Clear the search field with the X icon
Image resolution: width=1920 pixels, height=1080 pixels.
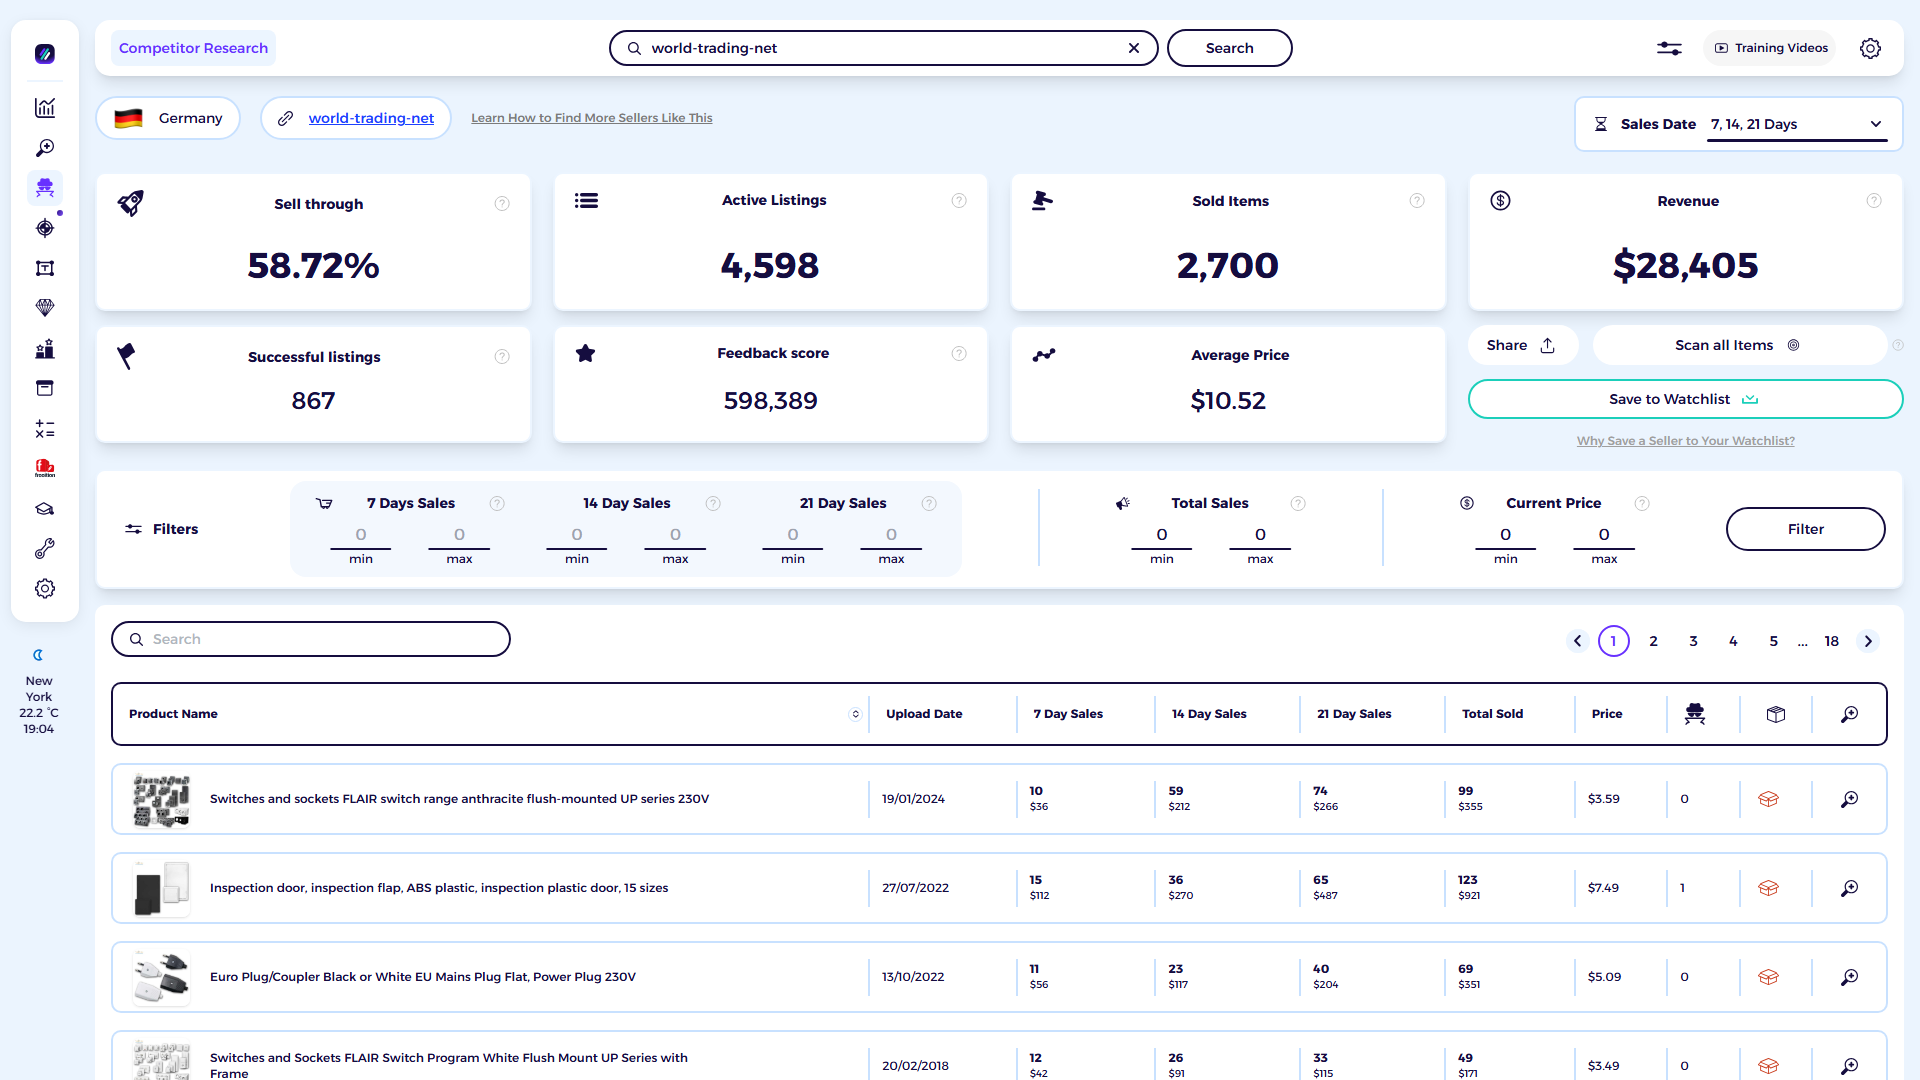[1134, 48]
